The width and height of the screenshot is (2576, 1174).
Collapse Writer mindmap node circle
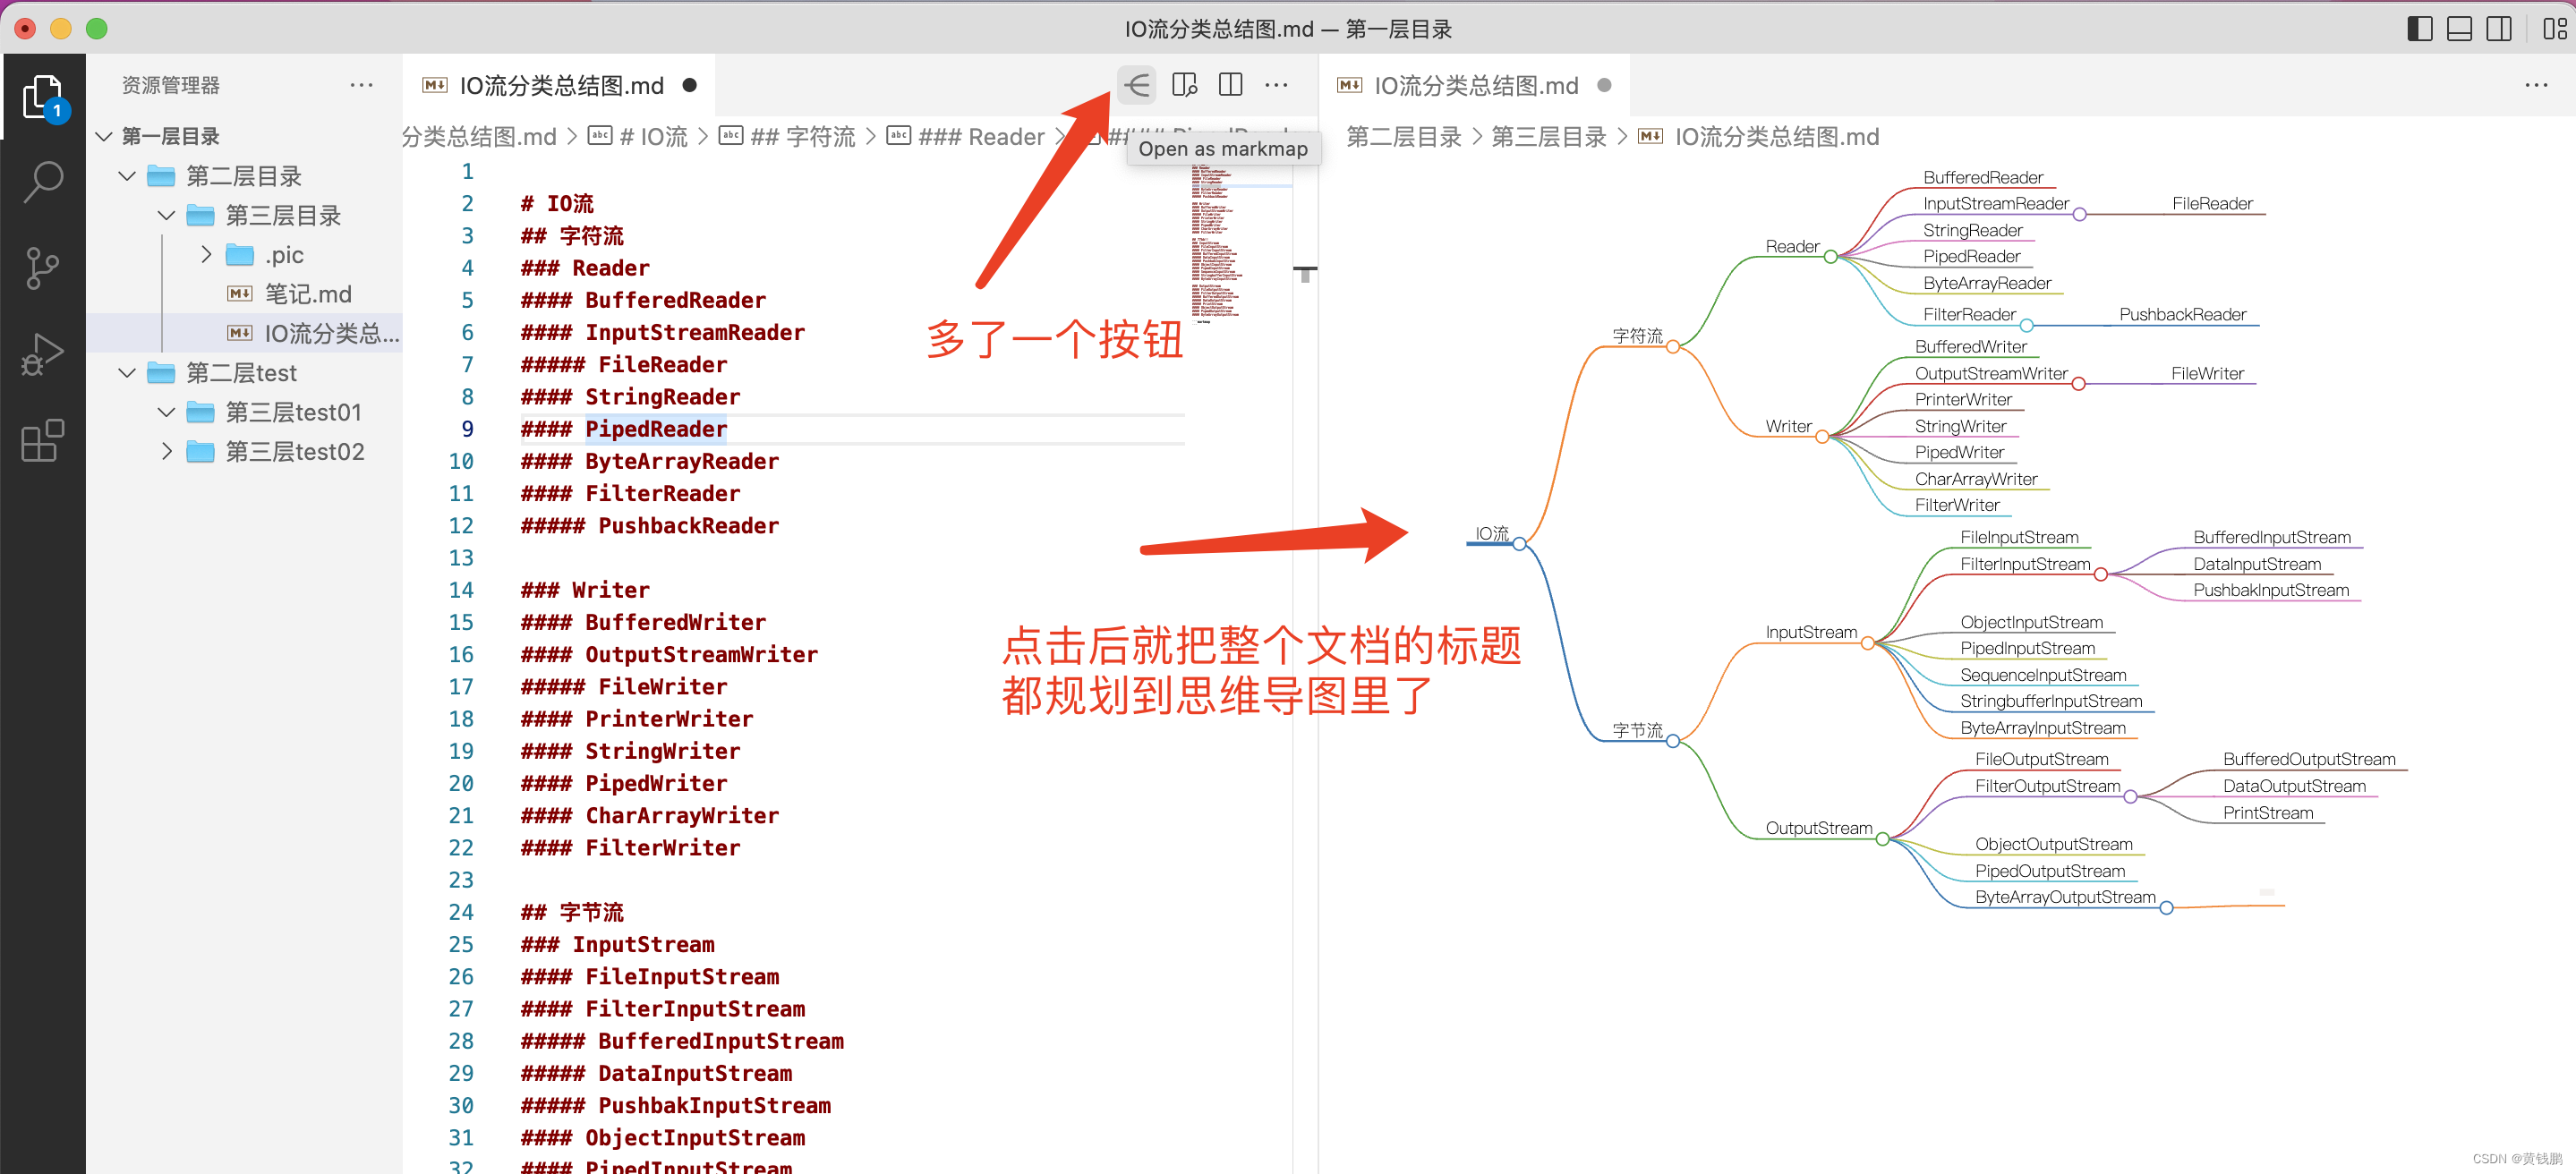(x=1822, y=437)
